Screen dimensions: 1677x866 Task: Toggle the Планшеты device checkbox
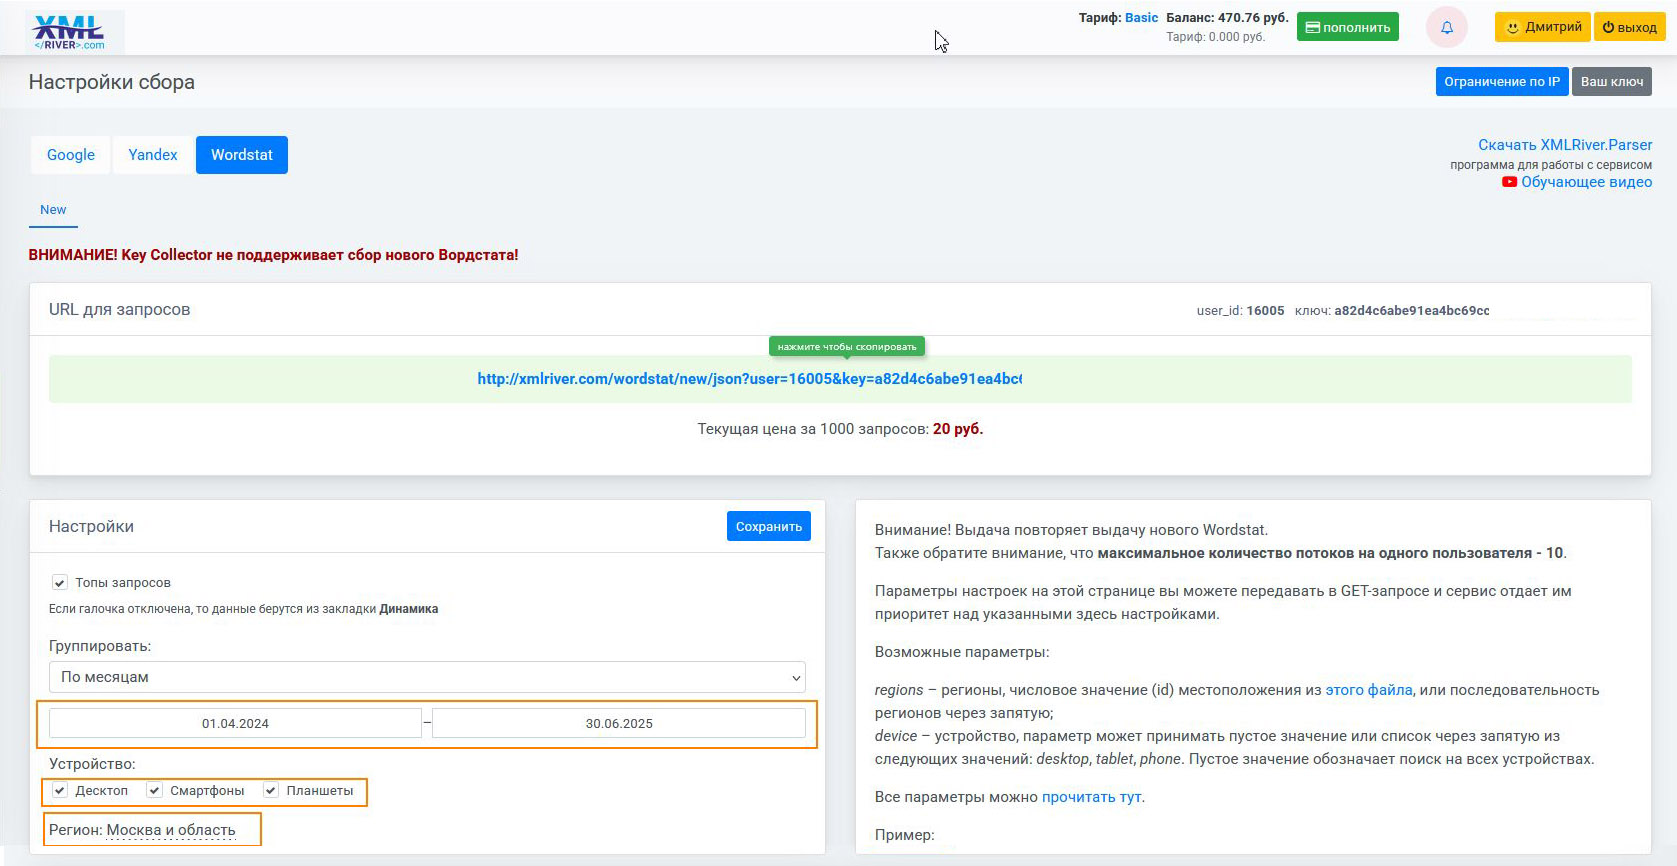[271, 790]
